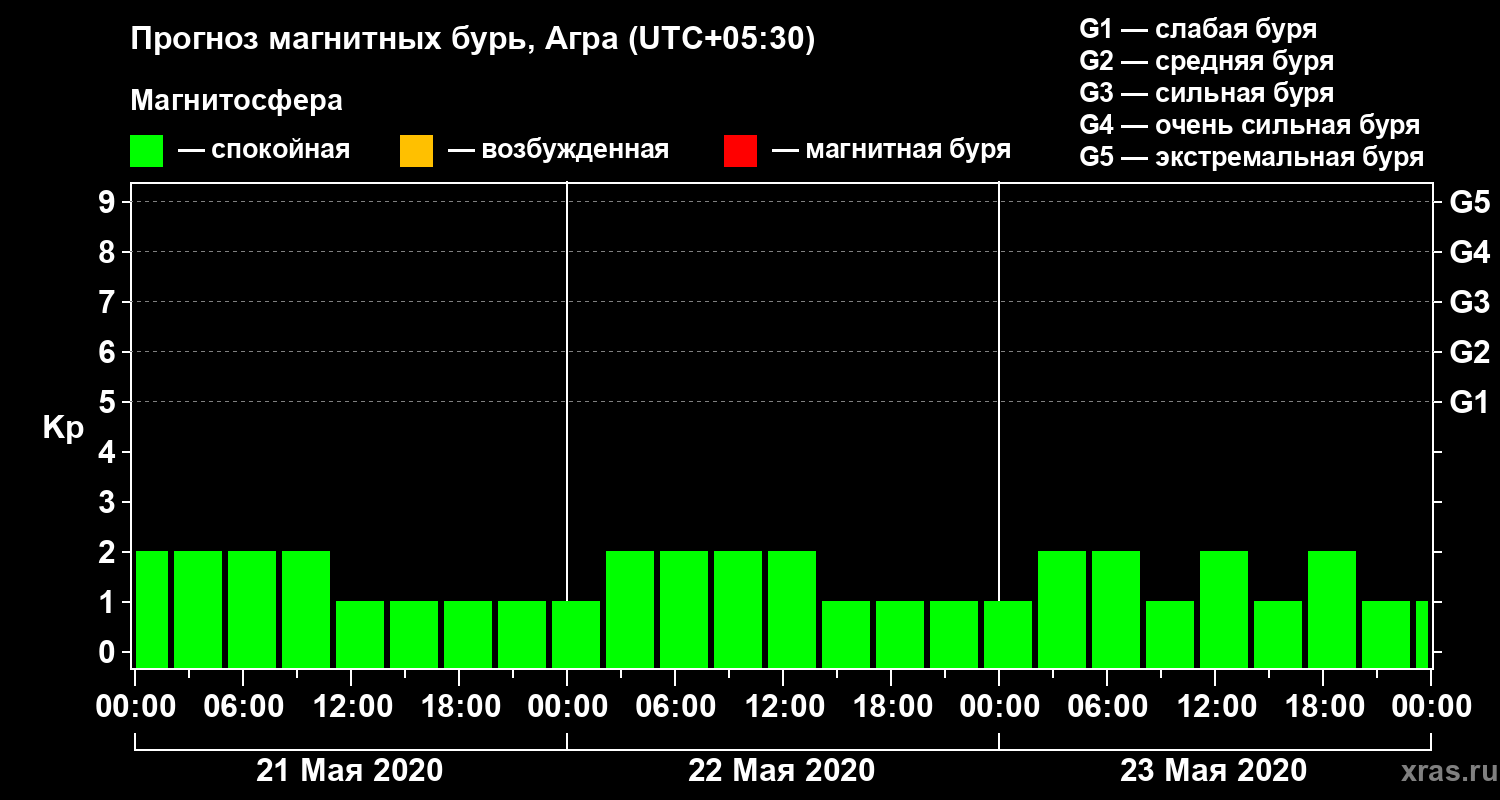1500x800 pixels.
Task: Select the 'G4 — очень сильная буря' legend line
Action: (x=1250, y=125)
